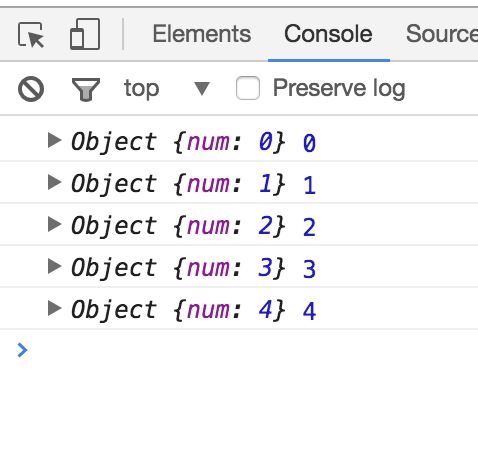Click the Preserve log label text

tap(339, 89)
